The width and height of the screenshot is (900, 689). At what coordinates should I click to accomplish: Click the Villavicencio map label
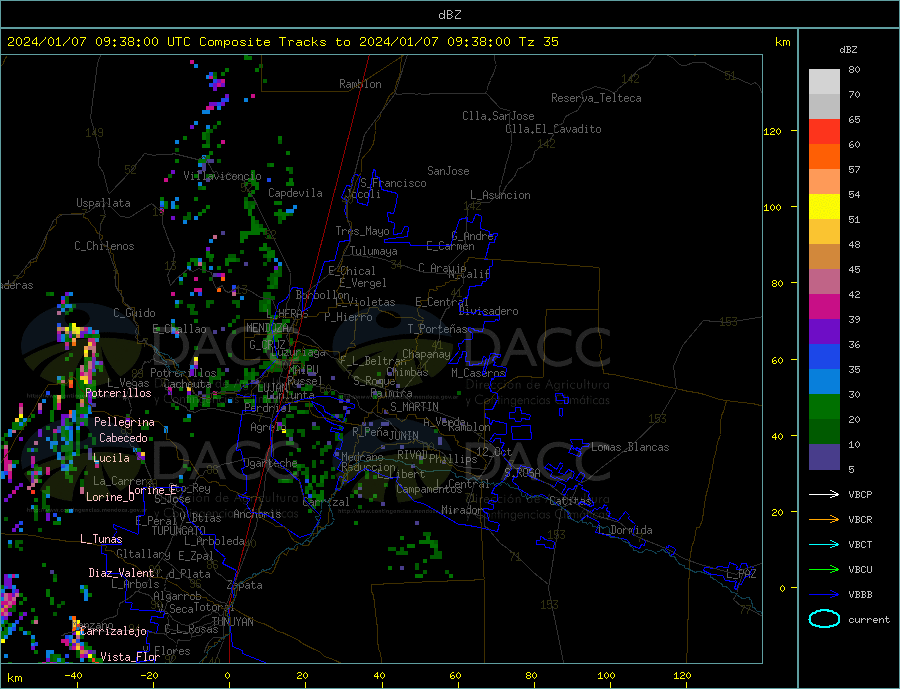(222, 176)
